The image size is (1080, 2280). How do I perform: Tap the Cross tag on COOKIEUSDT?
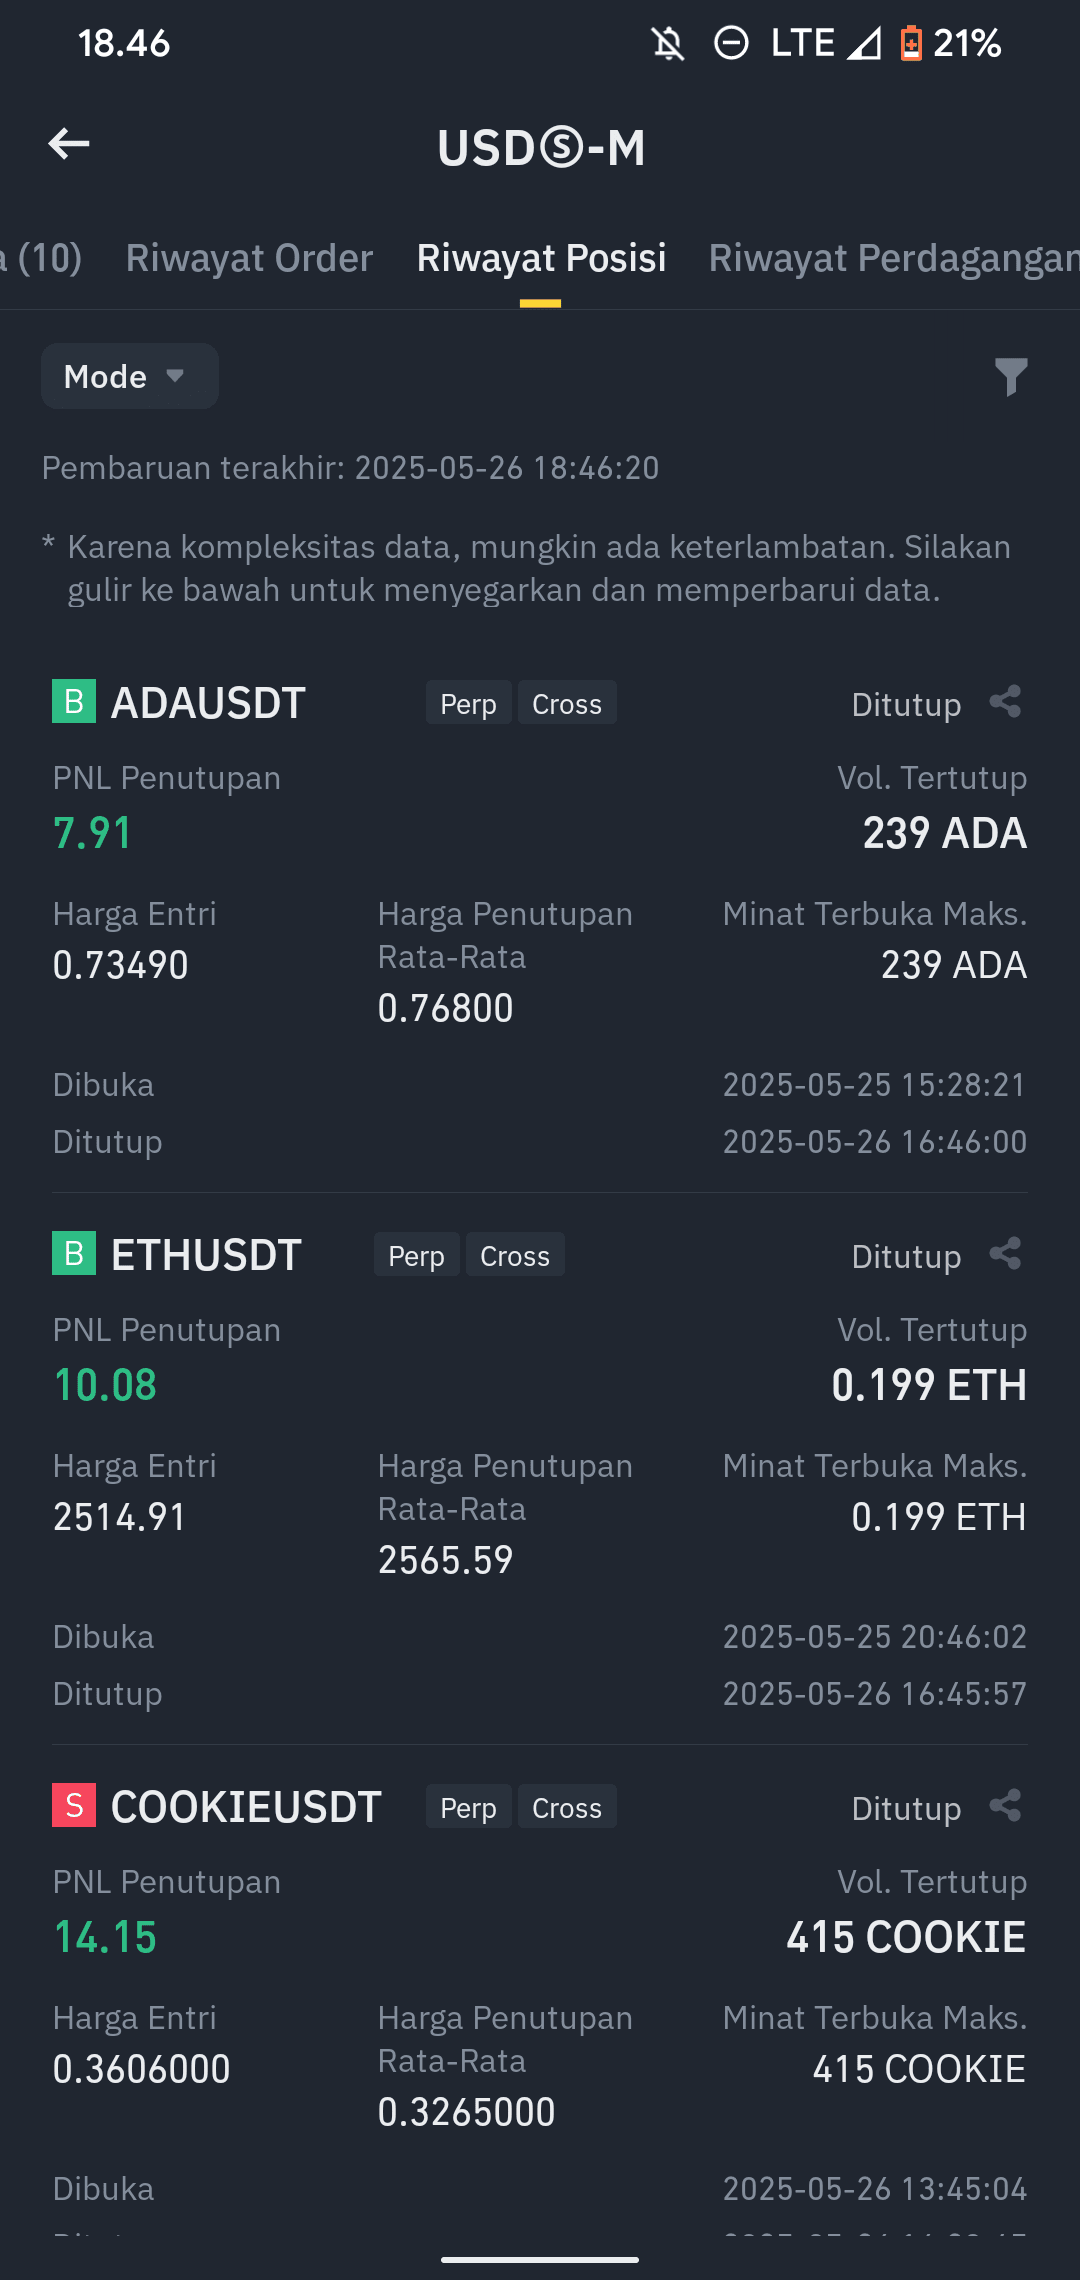567,1807
